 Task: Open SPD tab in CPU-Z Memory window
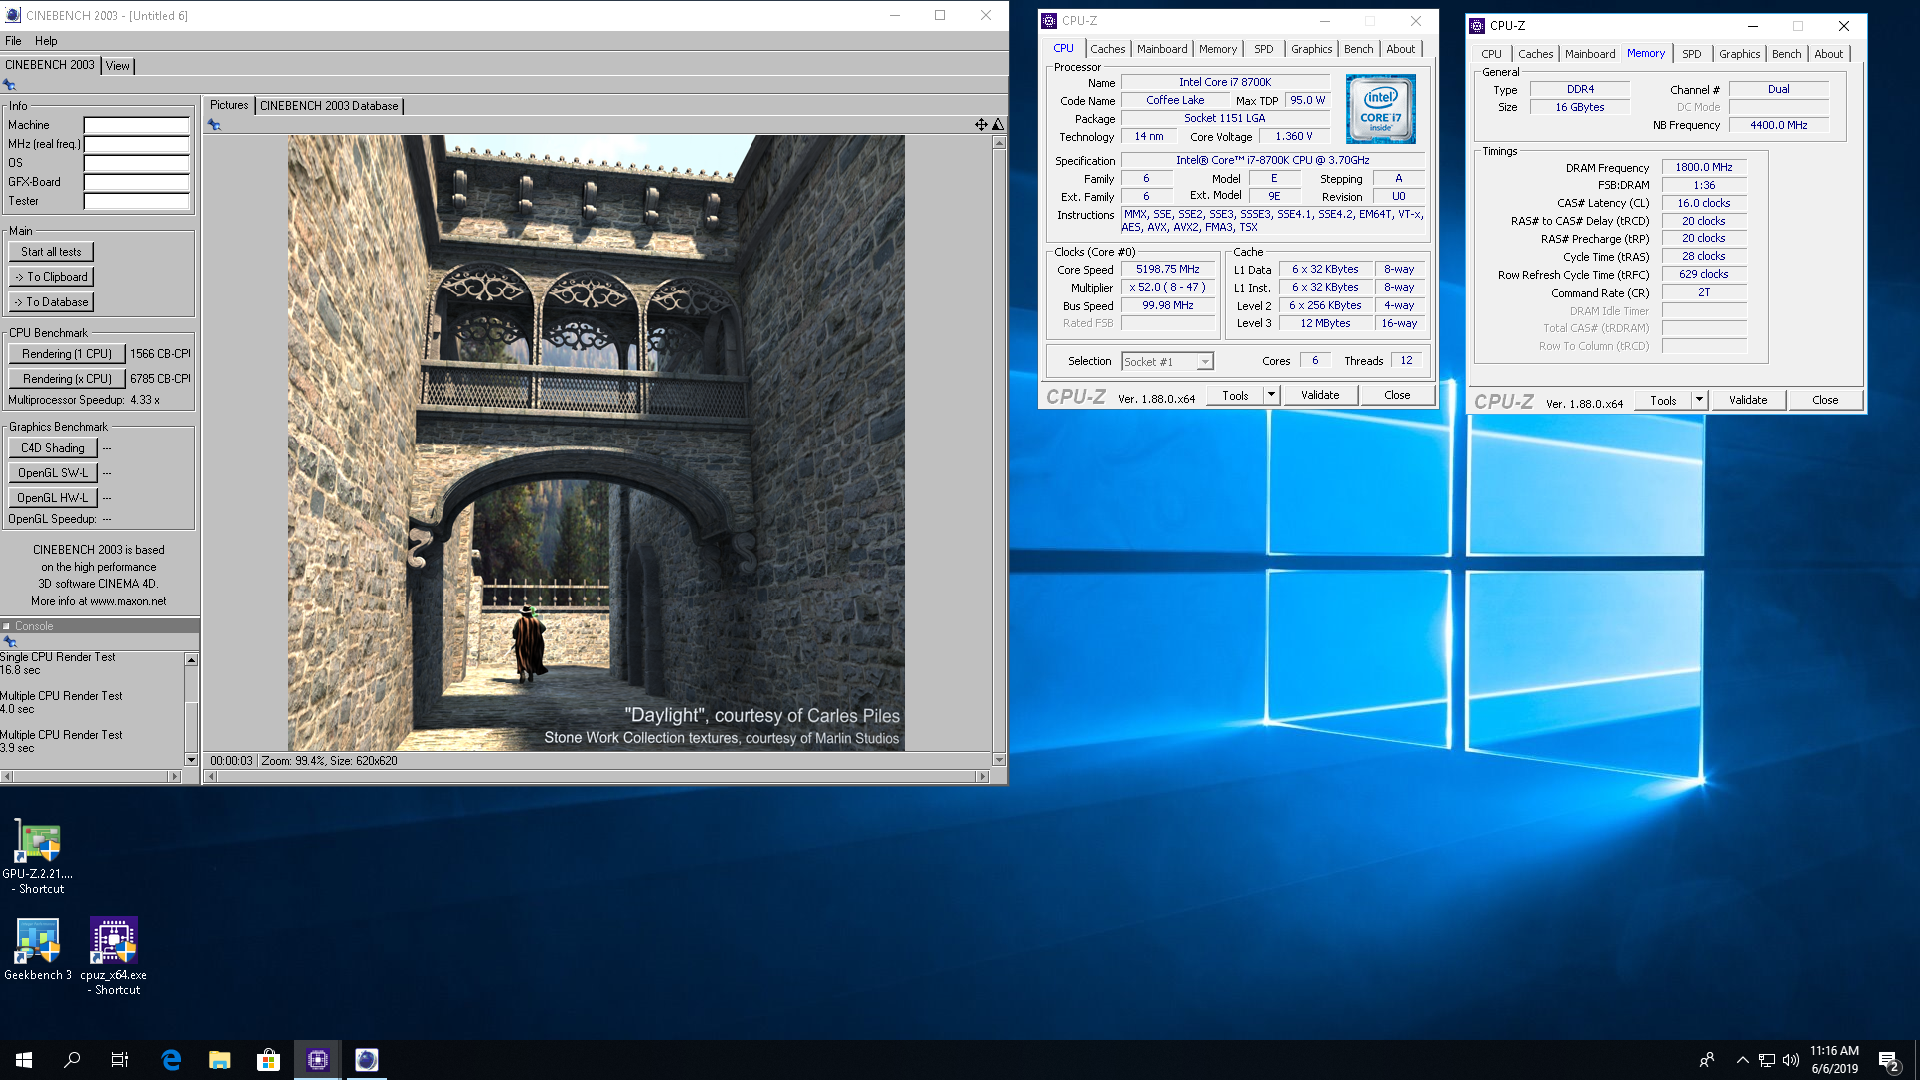(x=1691, y=54)
